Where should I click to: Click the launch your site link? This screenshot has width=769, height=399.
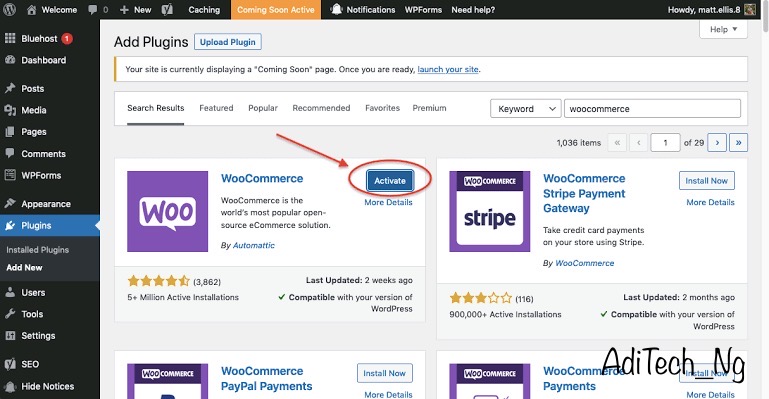448,69
